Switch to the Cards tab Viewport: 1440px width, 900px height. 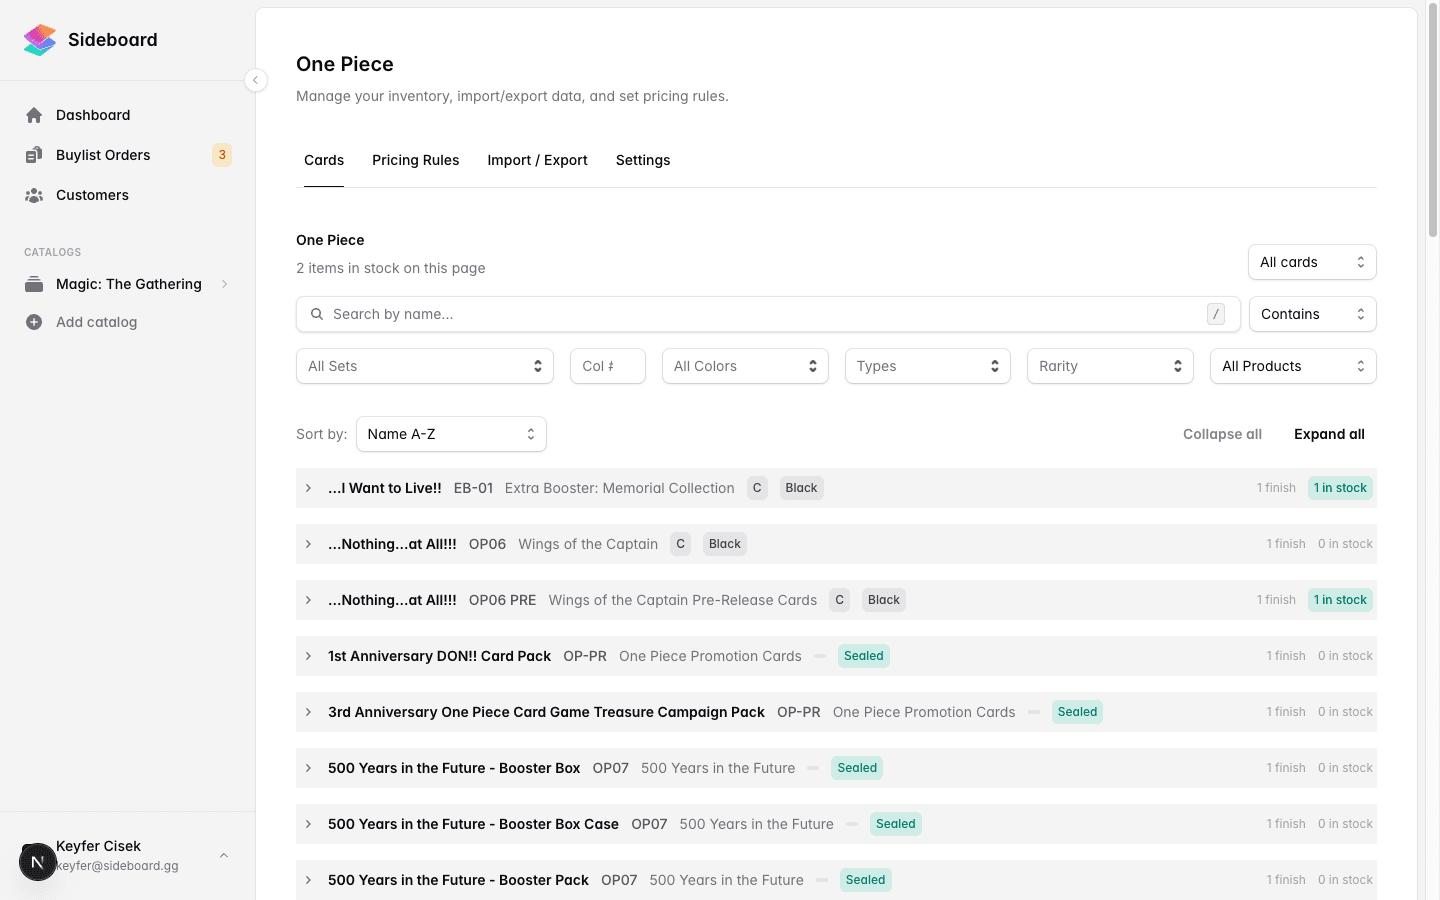324,160
